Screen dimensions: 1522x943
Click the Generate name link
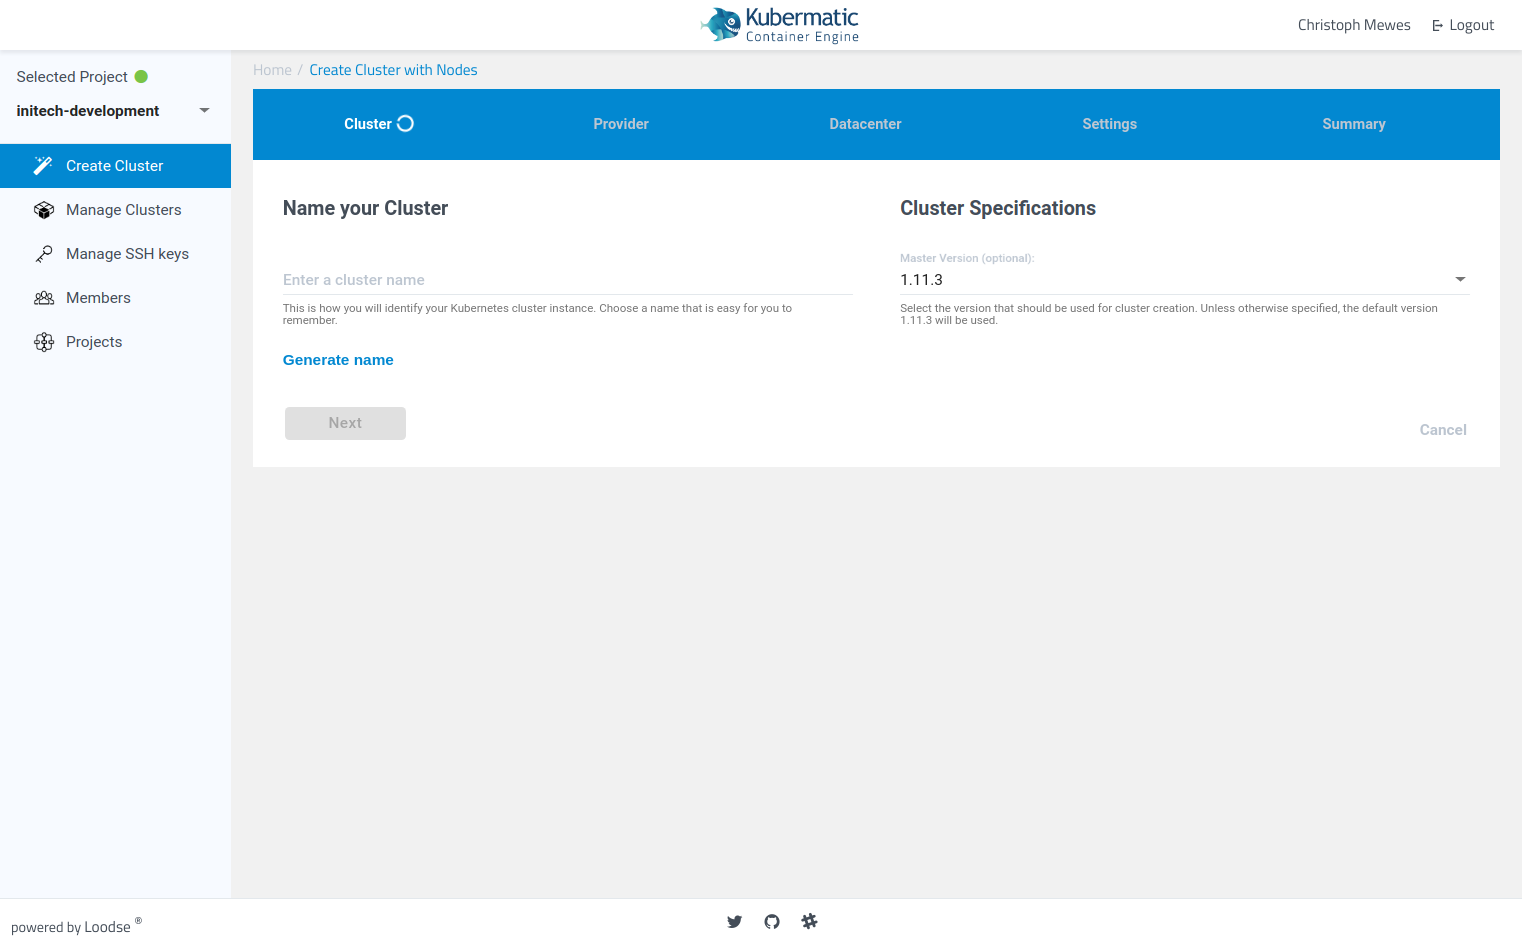338,360
